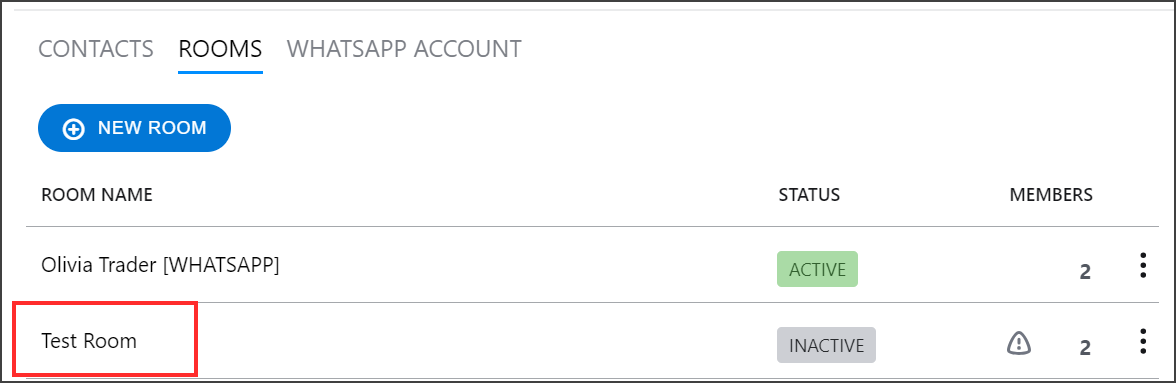Open the three-dot menu for Test Room

tap(1142, 341)
